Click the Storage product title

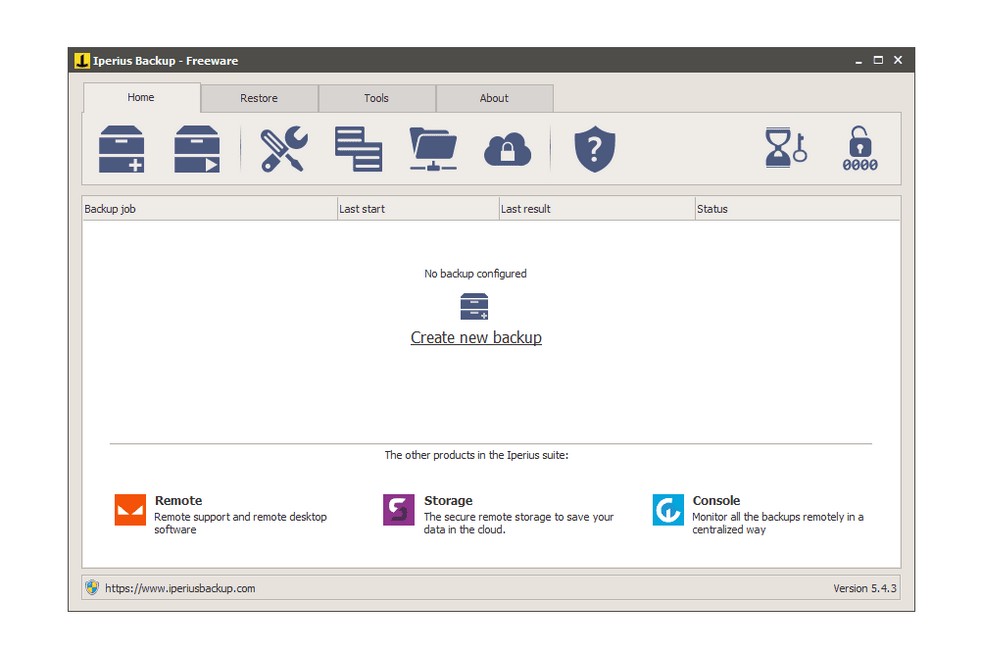448,500
